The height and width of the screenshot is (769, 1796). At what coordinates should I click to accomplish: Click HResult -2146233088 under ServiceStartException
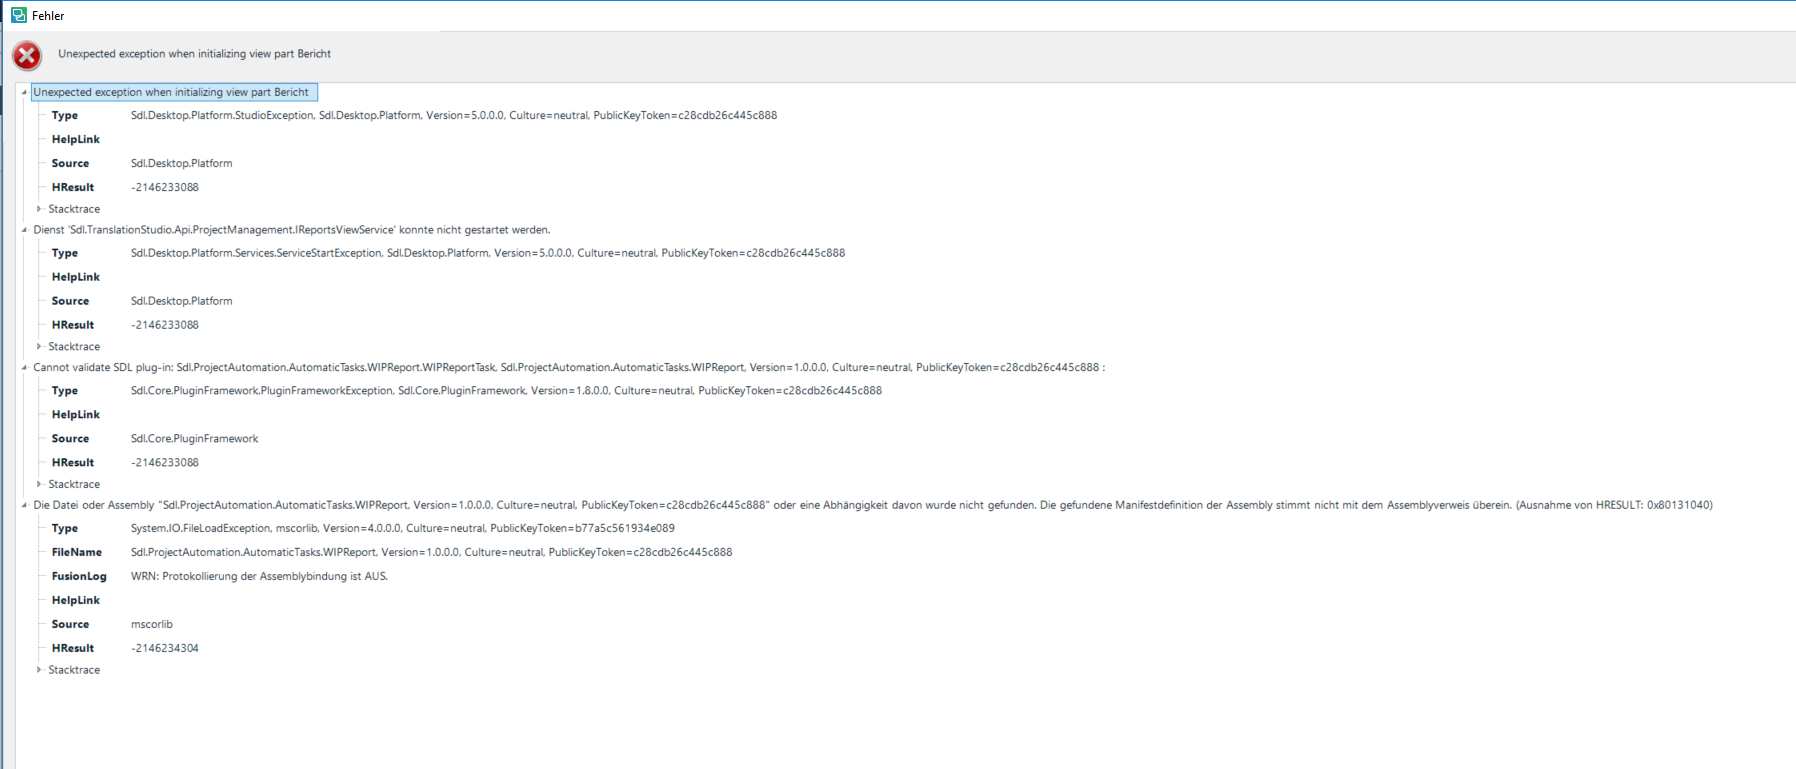165,325
